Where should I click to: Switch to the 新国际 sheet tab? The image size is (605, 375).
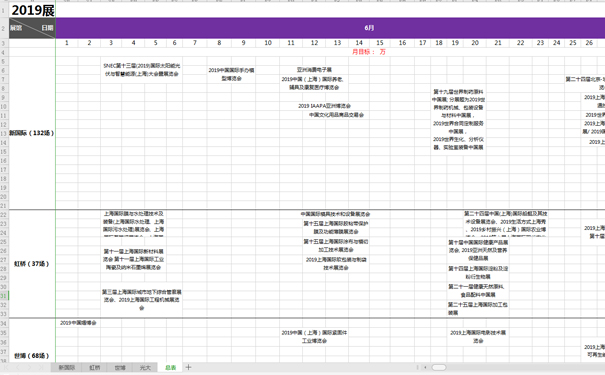(66, 368)
